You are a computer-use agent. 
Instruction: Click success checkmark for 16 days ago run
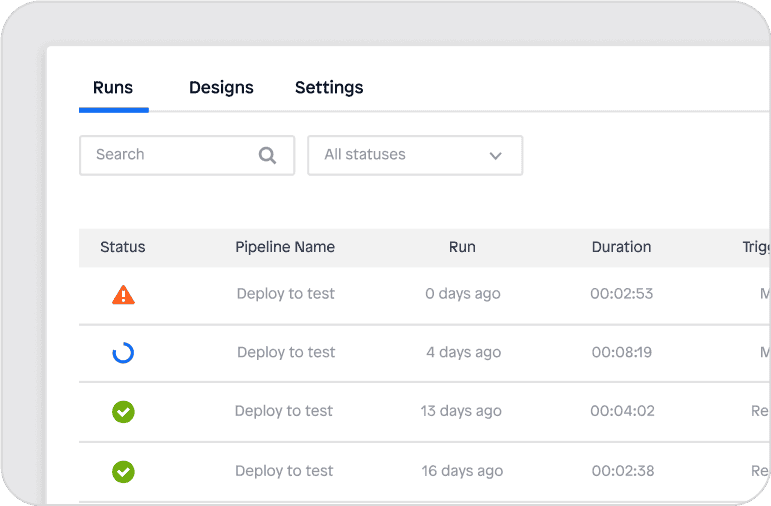tap(123, 471)
